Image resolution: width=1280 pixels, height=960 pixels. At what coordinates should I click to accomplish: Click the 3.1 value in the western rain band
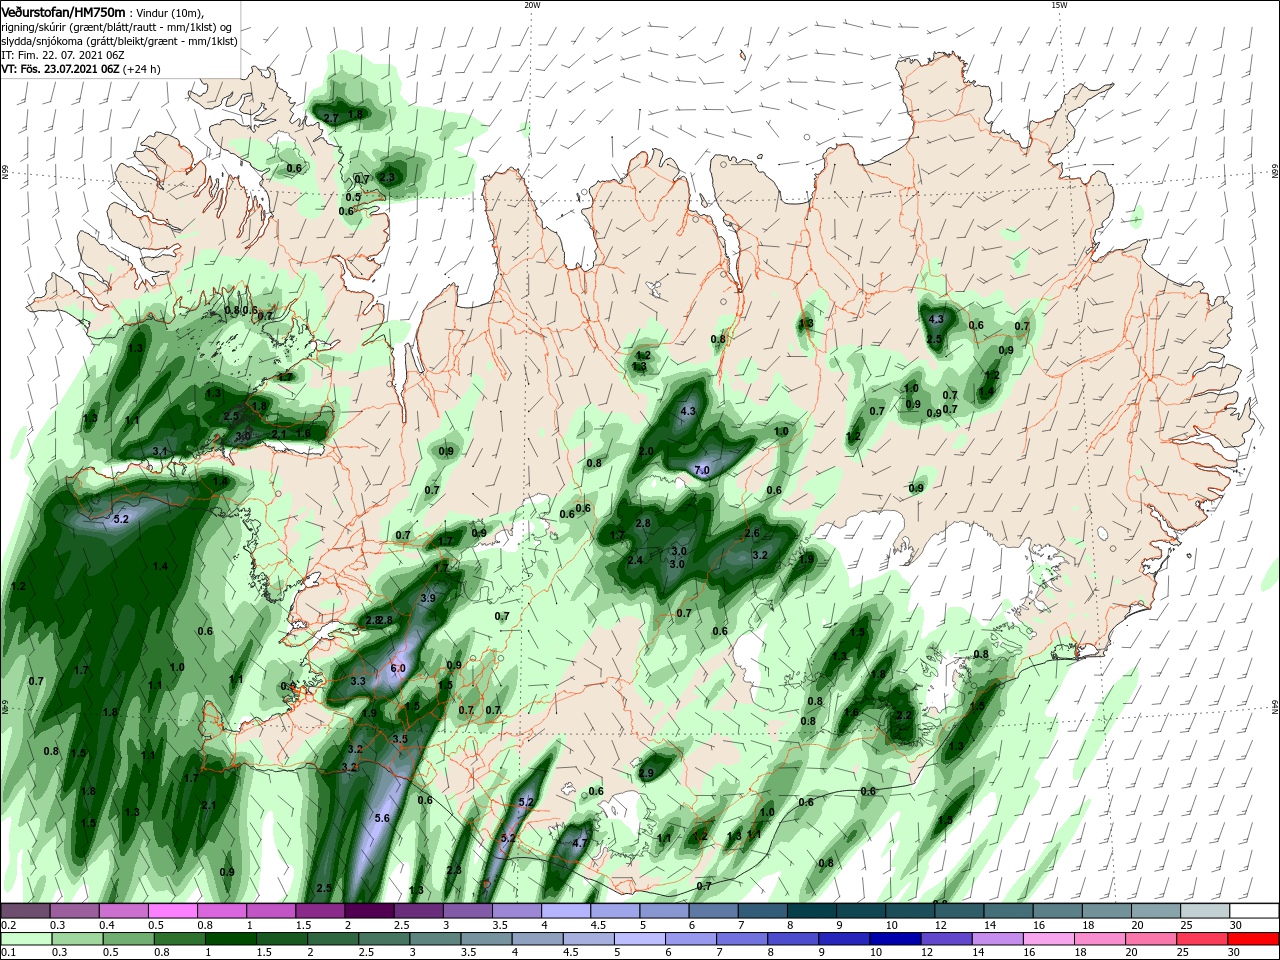(160, 452)
